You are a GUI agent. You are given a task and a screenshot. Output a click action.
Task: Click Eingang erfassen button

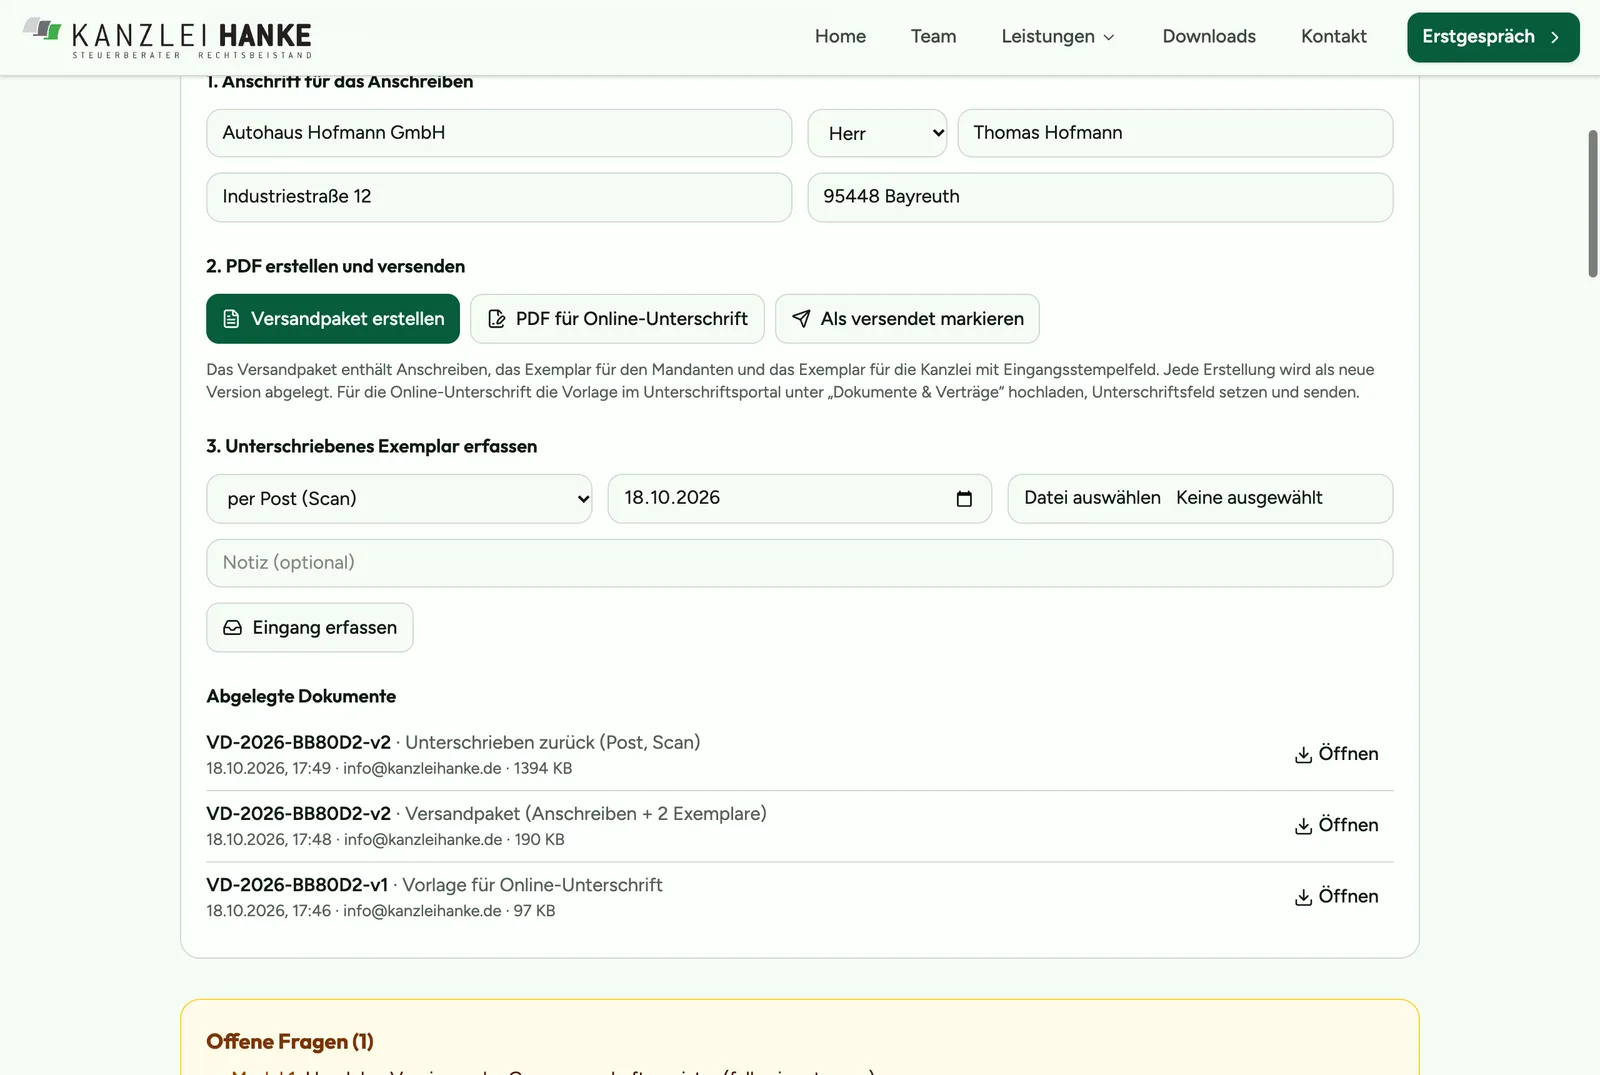point(310,628)
